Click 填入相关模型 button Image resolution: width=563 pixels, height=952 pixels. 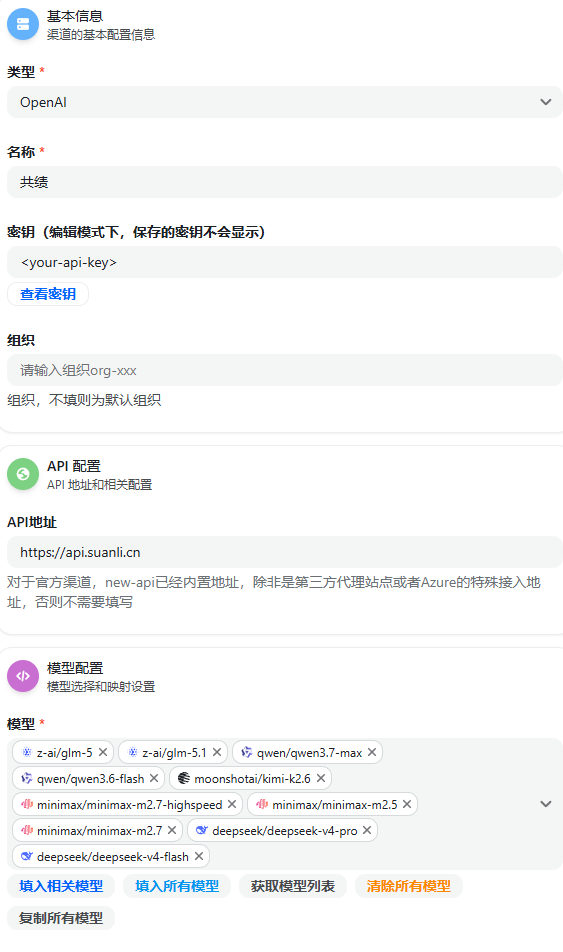coord(61,886)
